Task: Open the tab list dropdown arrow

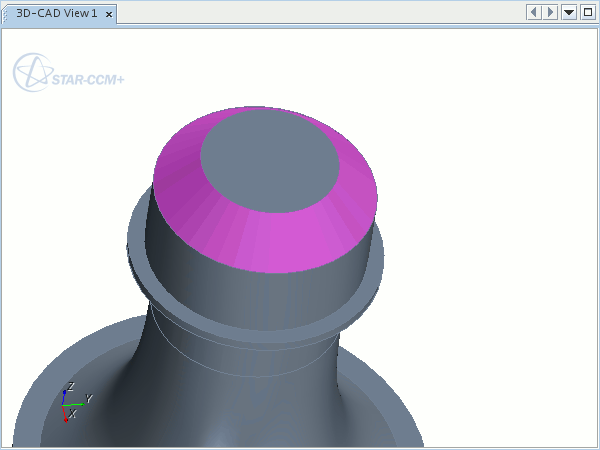Action: 569,13
